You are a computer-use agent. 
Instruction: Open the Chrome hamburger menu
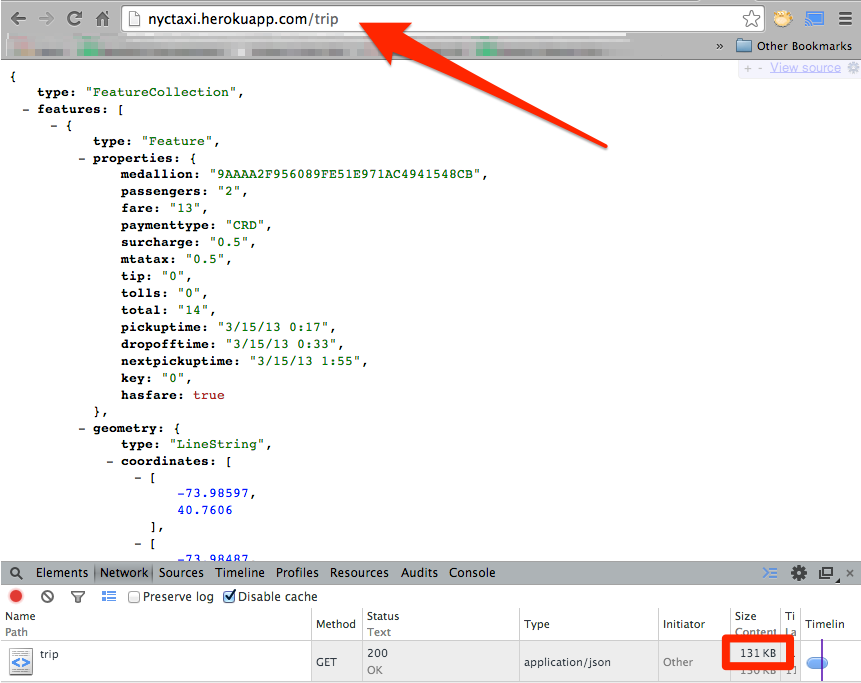click(x=846, y=19)
